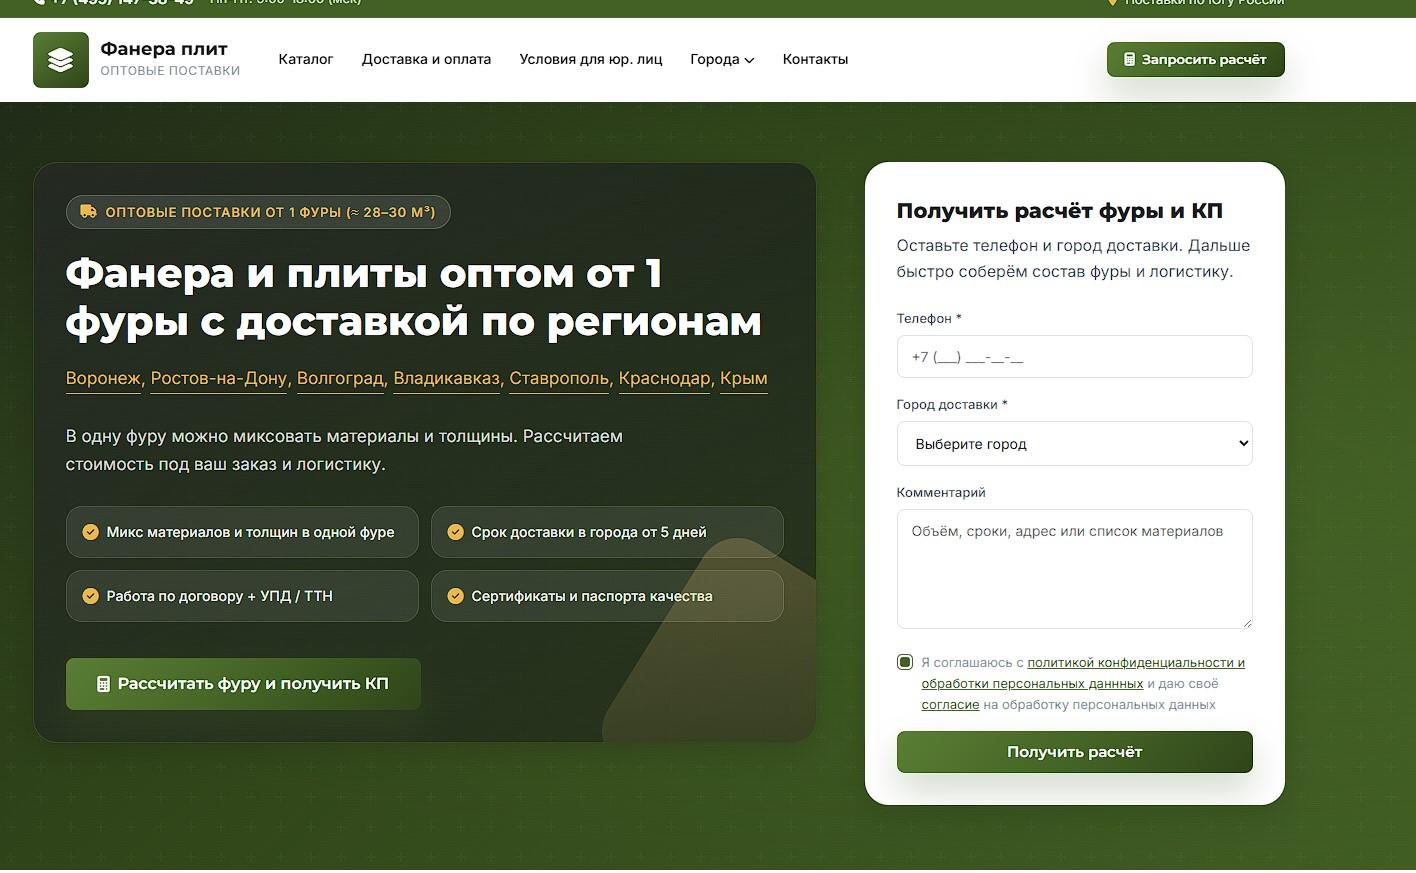Select the Контакты navigation item
The height and width of the screenshot is (873, 1416).
pyautogui.click(x=815, y=59)
